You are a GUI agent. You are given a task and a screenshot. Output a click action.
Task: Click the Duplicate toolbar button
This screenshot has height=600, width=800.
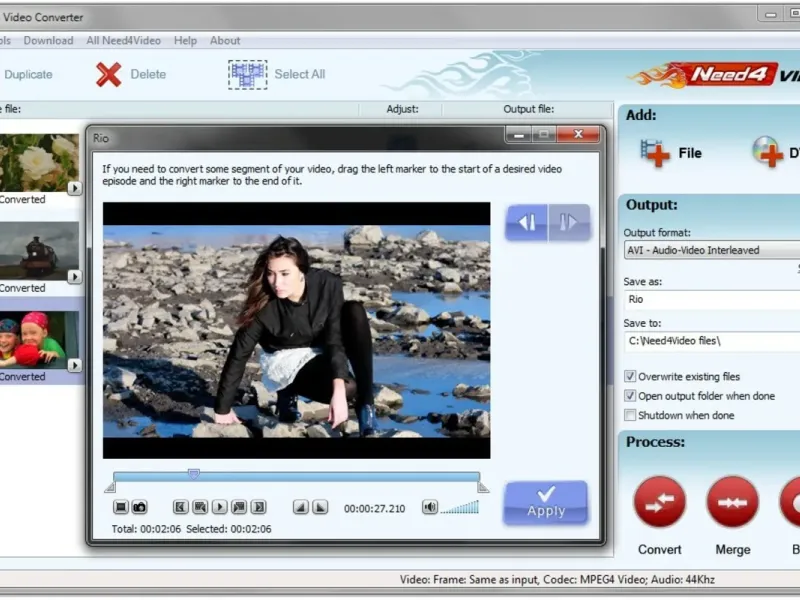tap(28, 74)
